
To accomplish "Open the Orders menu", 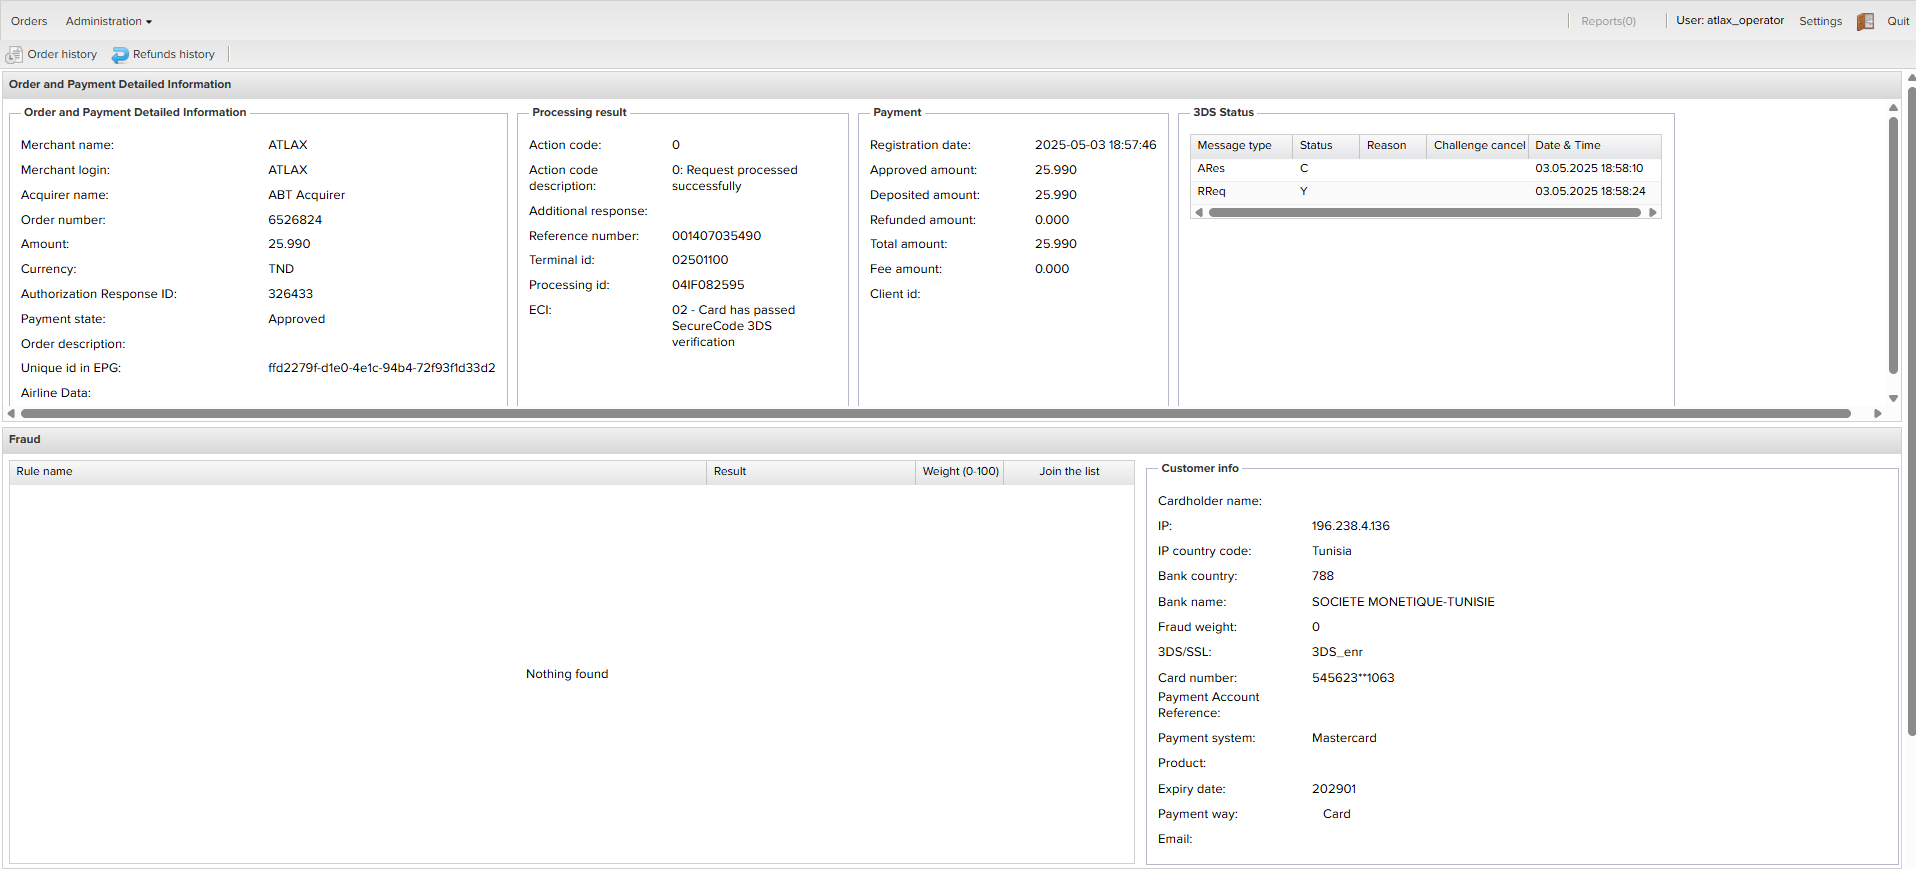I will coord(29,21).
